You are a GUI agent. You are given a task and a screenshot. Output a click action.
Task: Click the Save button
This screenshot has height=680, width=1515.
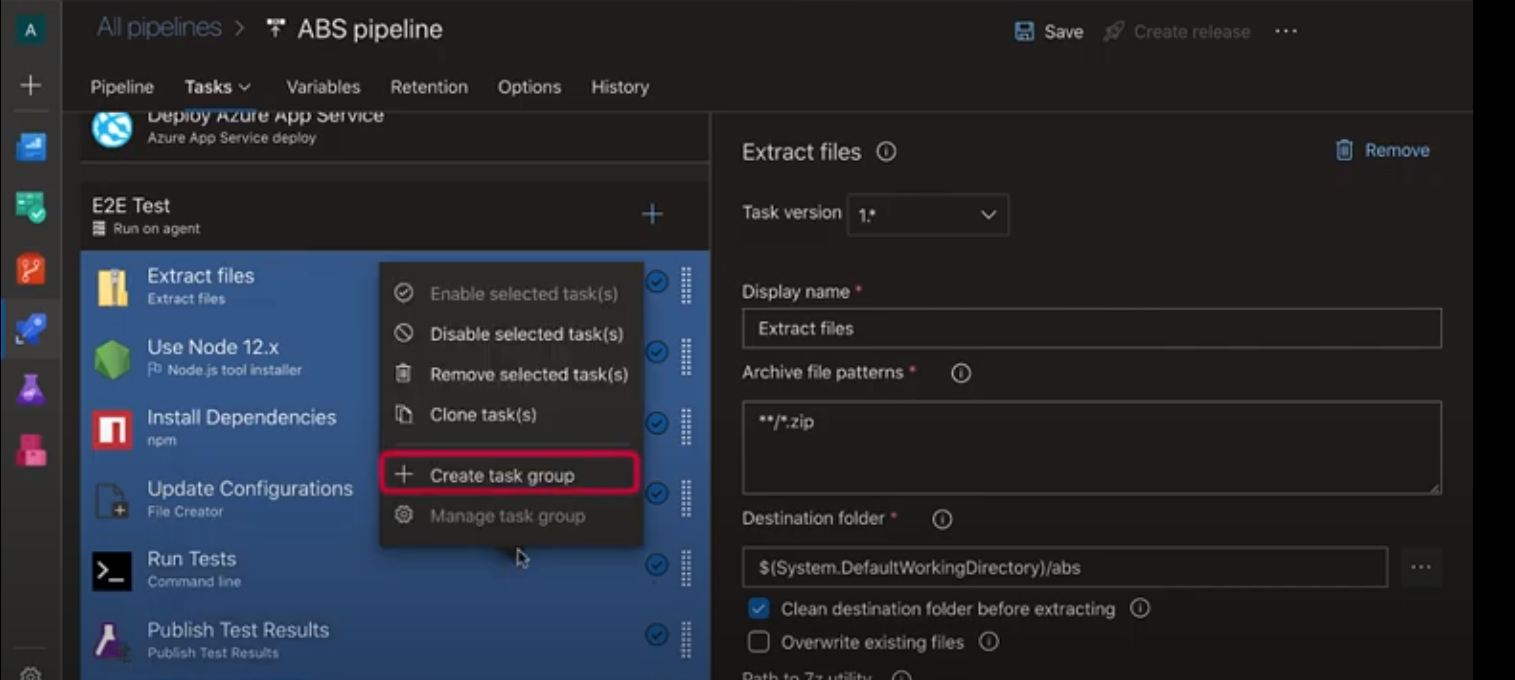pyautogui.click(x=1049, y=32)
